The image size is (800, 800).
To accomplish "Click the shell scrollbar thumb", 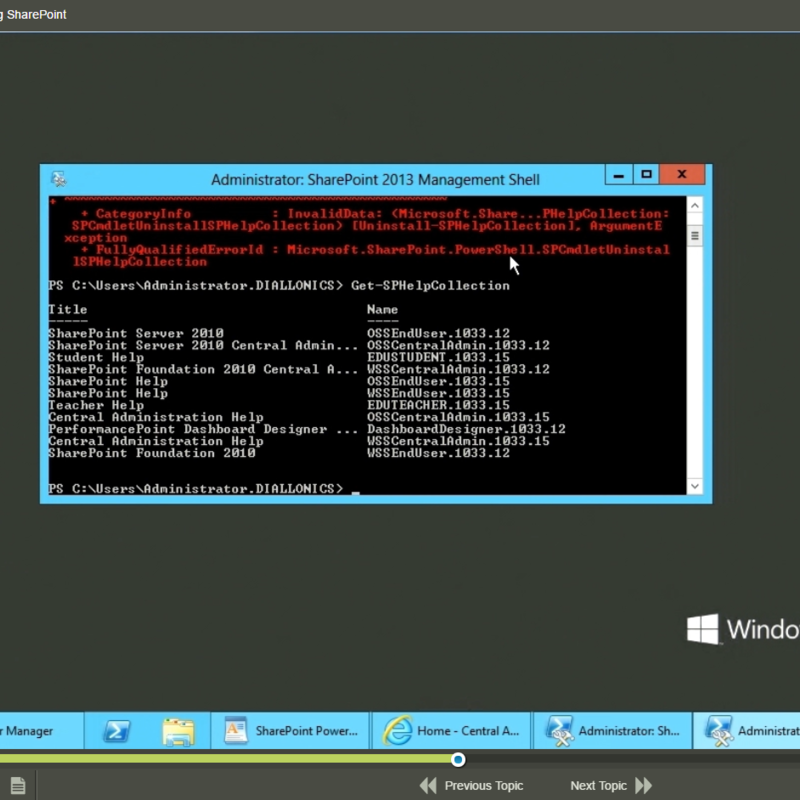I will click(x=694, y=235).
